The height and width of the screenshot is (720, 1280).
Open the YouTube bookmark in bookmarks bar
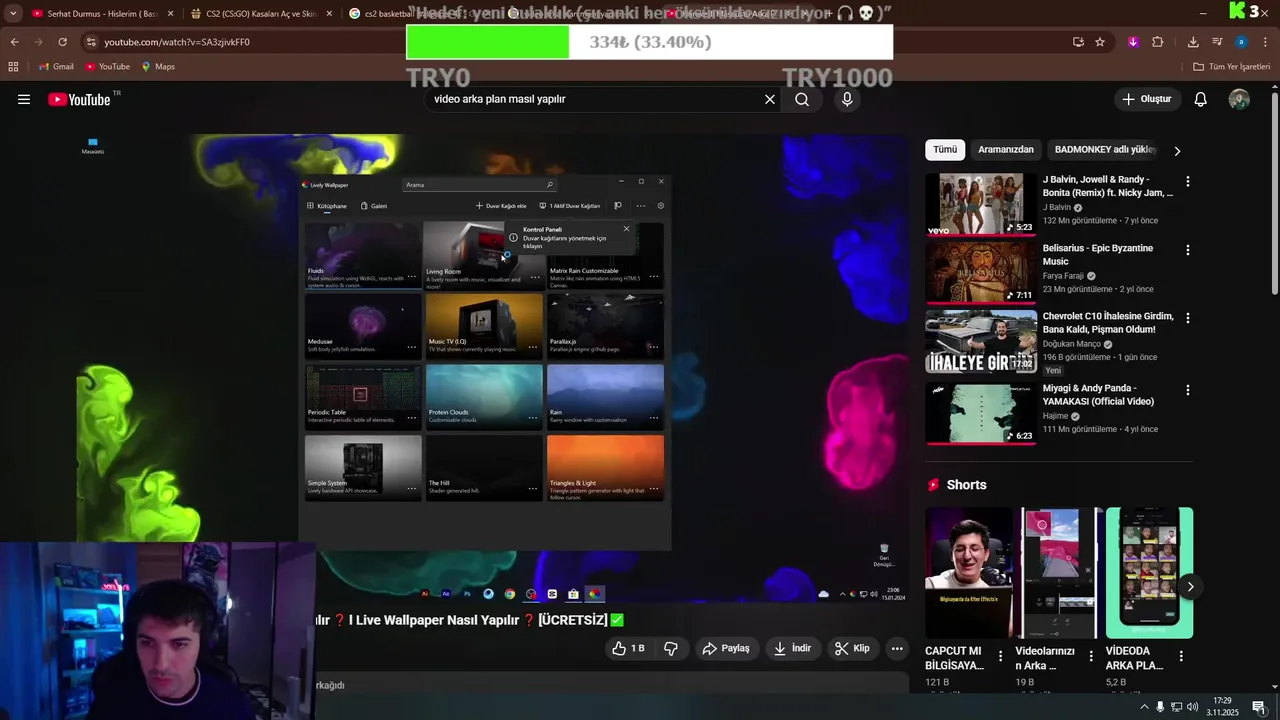(107, 66)
